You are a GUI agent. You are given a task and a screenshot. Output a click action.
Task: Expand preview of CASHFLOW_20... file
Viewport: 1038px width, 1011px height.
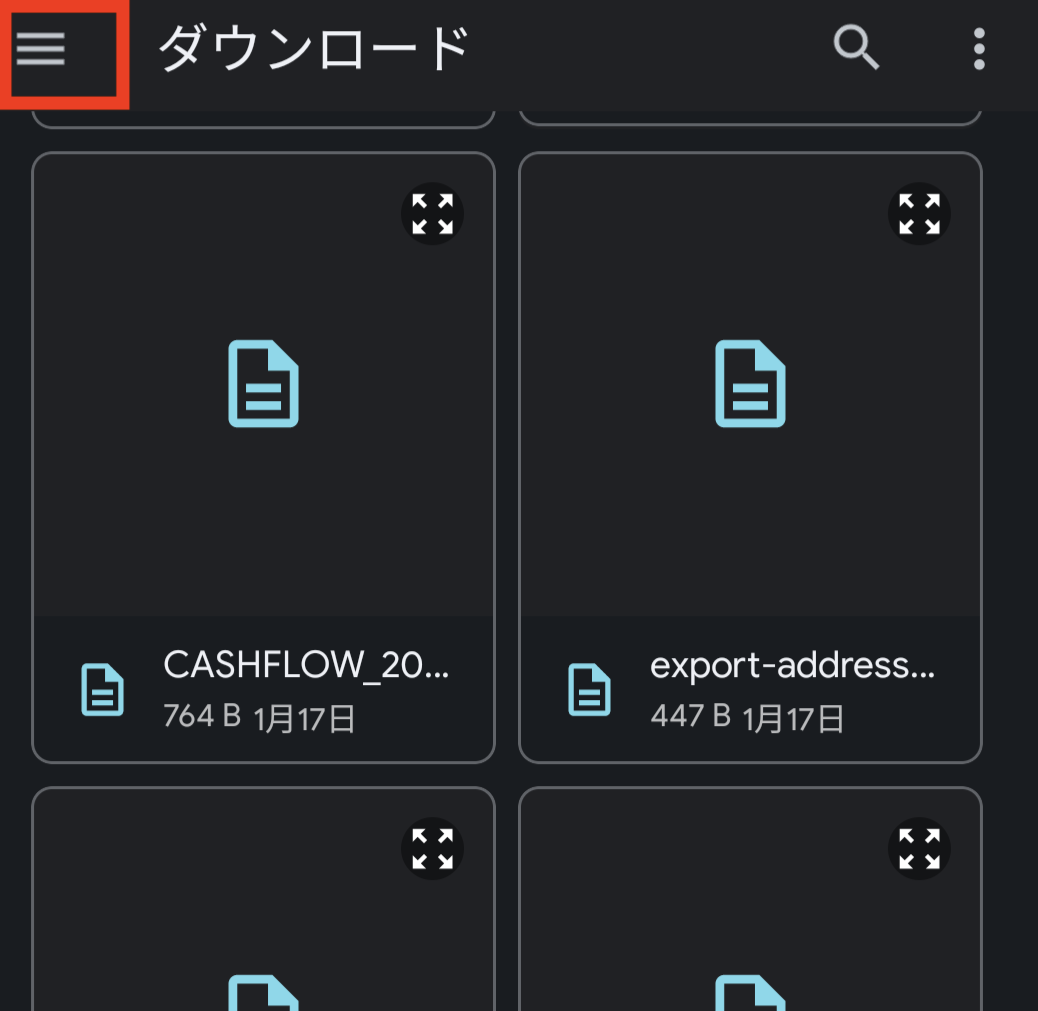click(432, 214)
